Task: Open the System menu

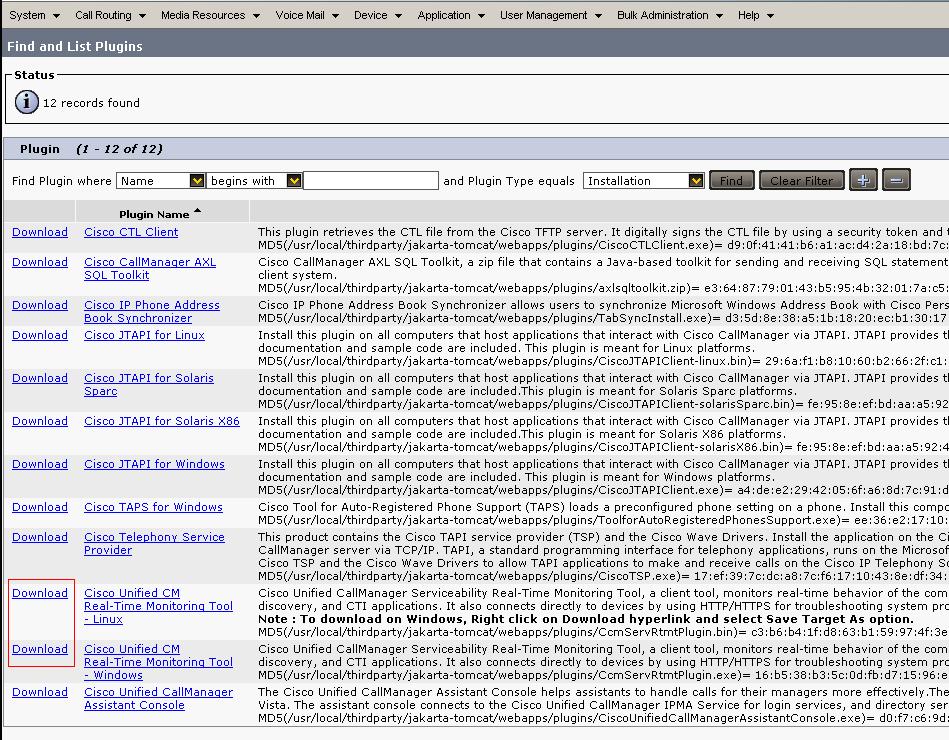Action: (34, 15)
